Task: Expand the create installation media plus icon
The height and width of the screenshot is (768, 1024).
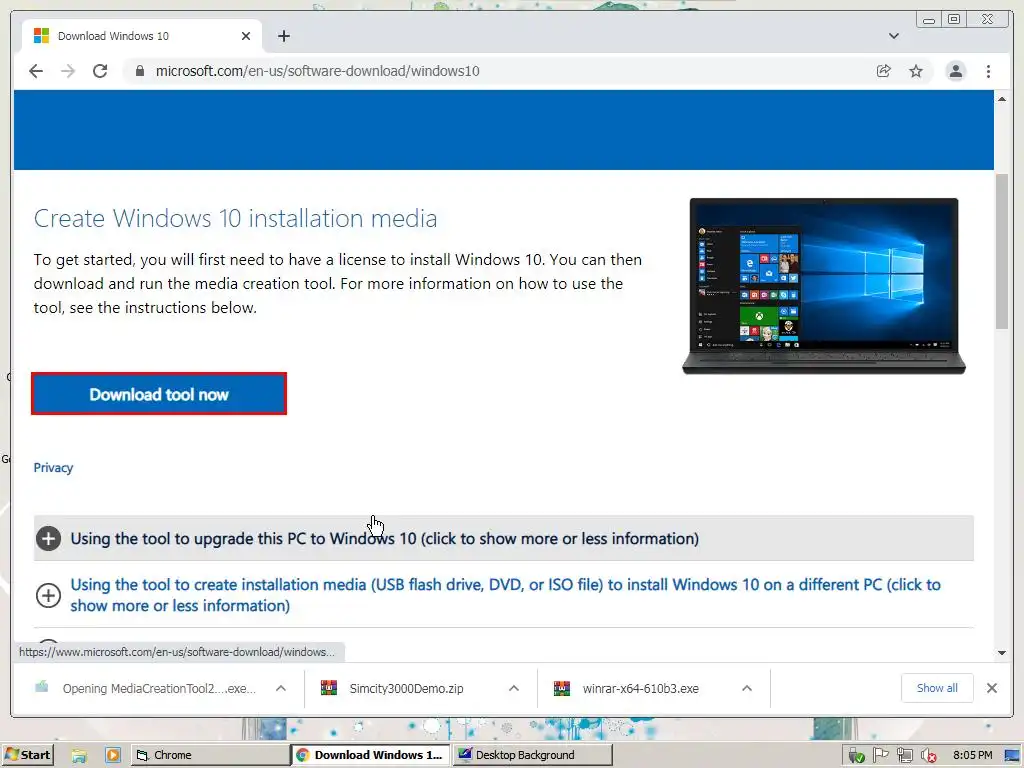Action: [x=48, y=595]
